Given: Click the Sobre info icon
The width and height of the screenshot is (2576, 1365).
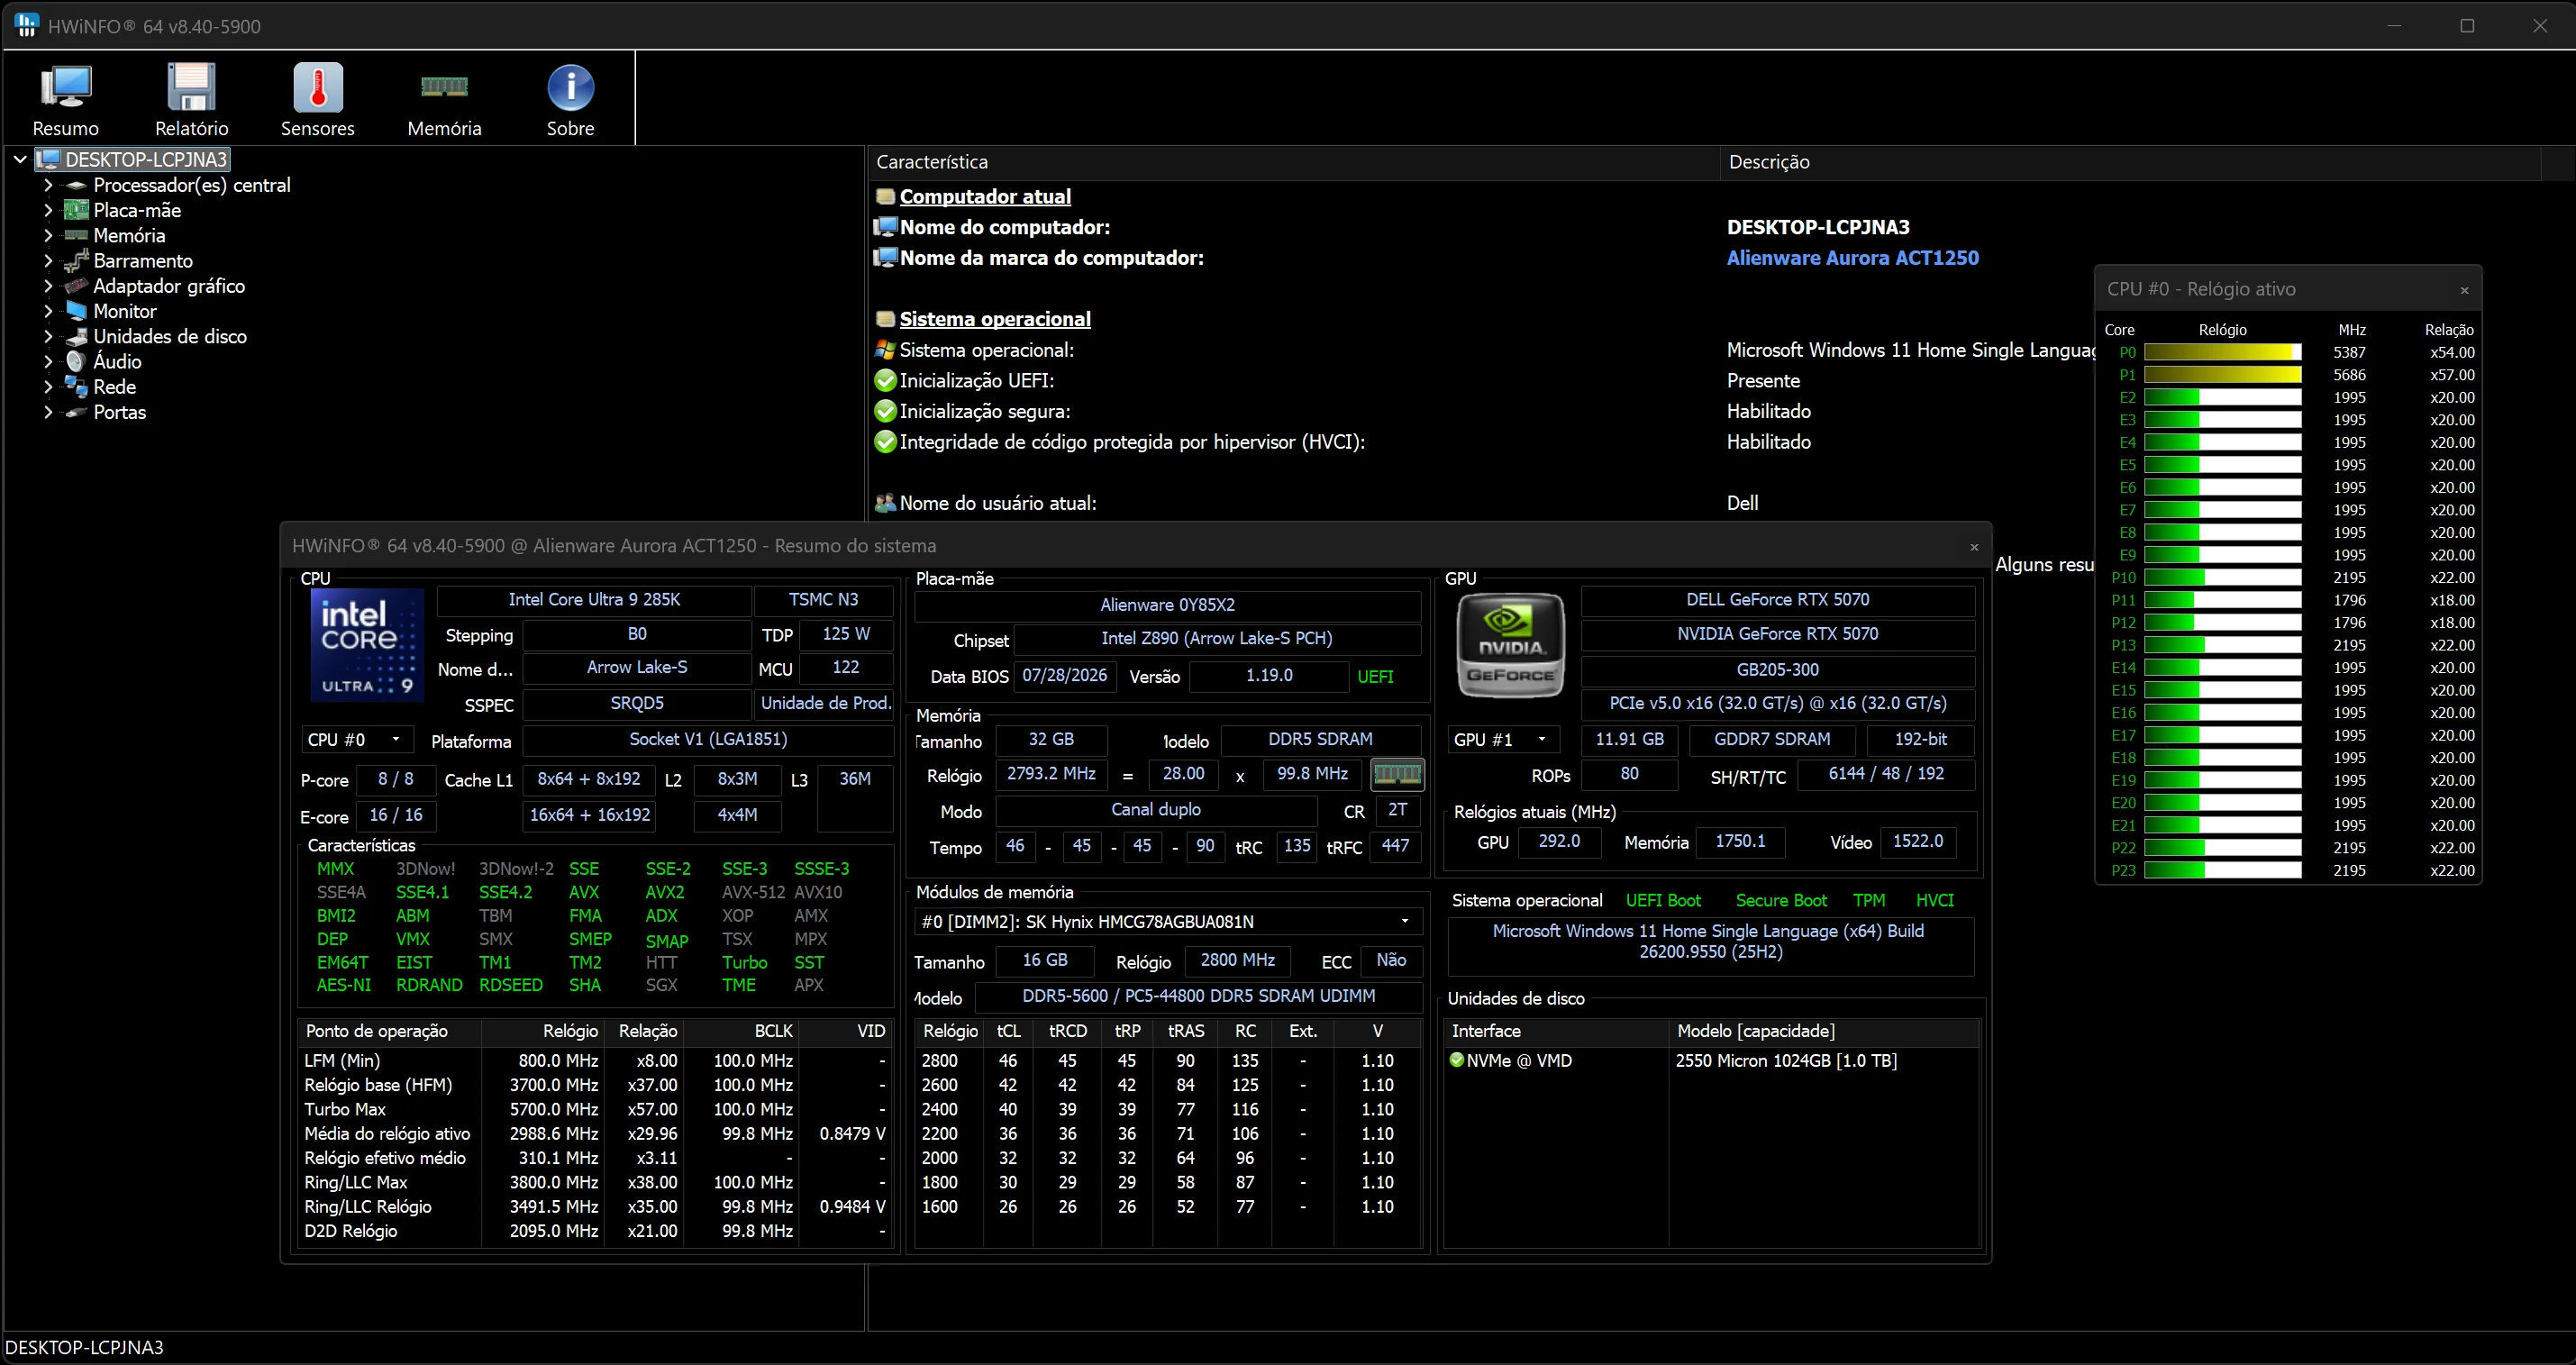Looking at the screenshot, I should pyautogui.click(x=570, y=88).
